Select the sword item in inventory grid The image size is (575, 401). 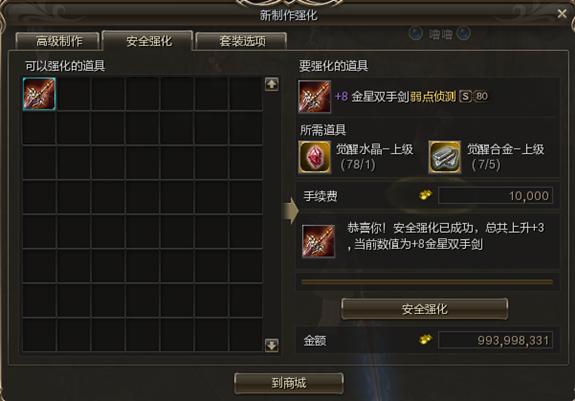tap(39, 94)
